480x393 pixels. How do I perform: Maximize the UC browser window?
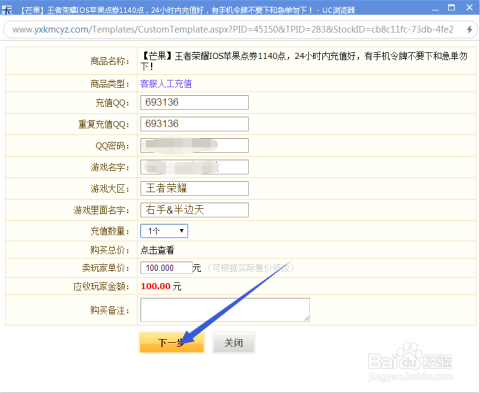[452, 8]
